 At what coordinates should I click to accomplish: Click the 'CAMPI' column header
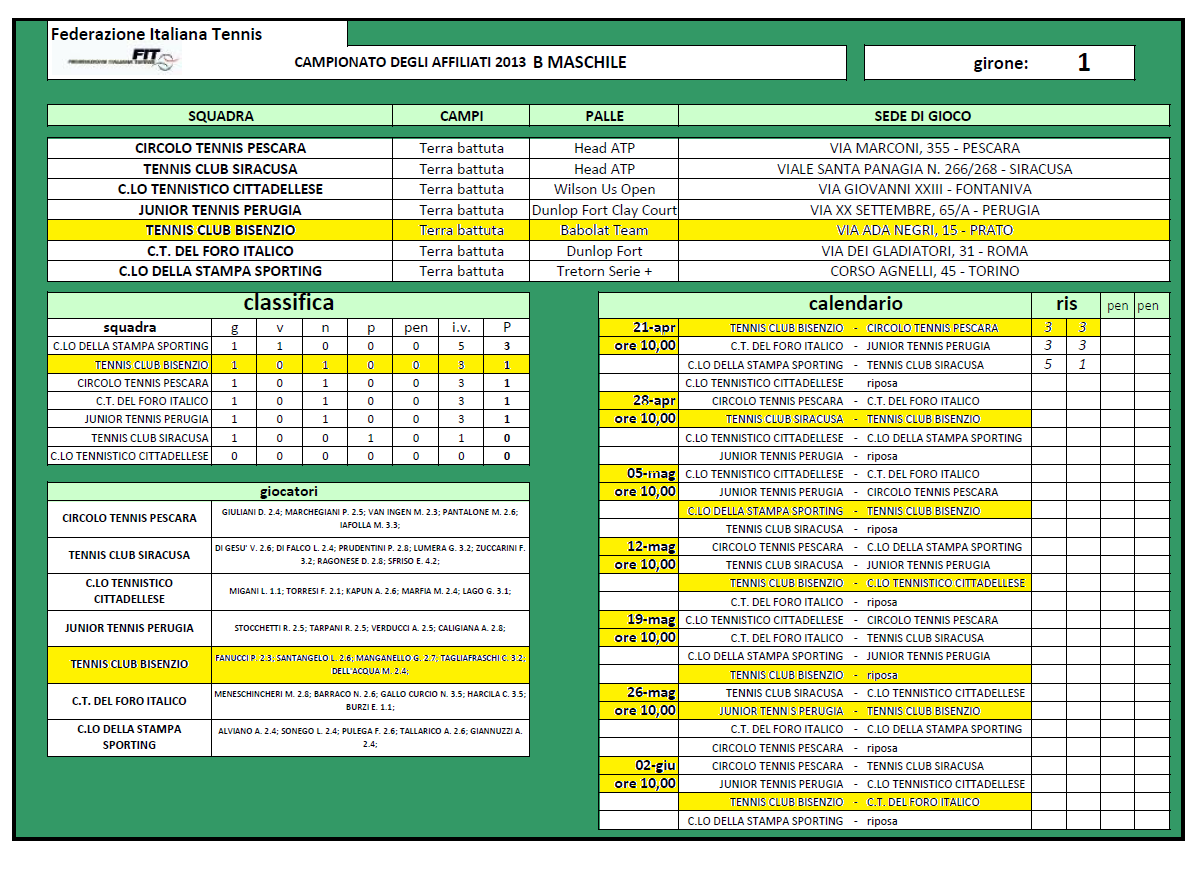pos(461,116)
